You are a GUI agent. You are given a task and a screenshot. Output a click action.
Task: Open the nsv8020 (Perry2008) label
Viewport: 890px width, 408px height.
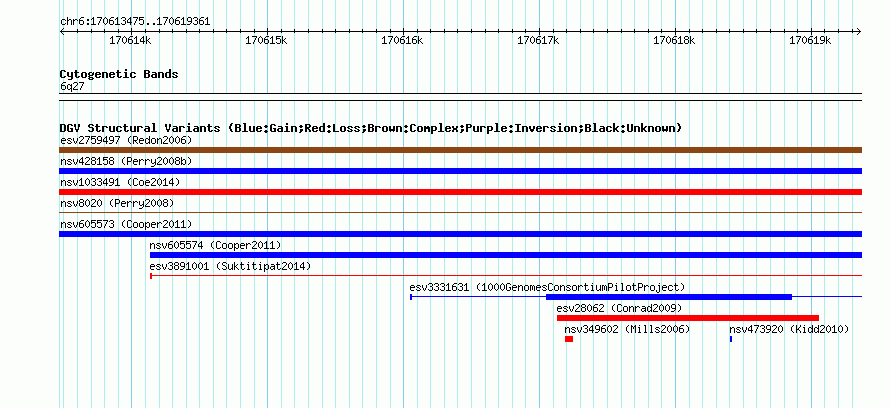pyautogui.click(x=117, y=203)
